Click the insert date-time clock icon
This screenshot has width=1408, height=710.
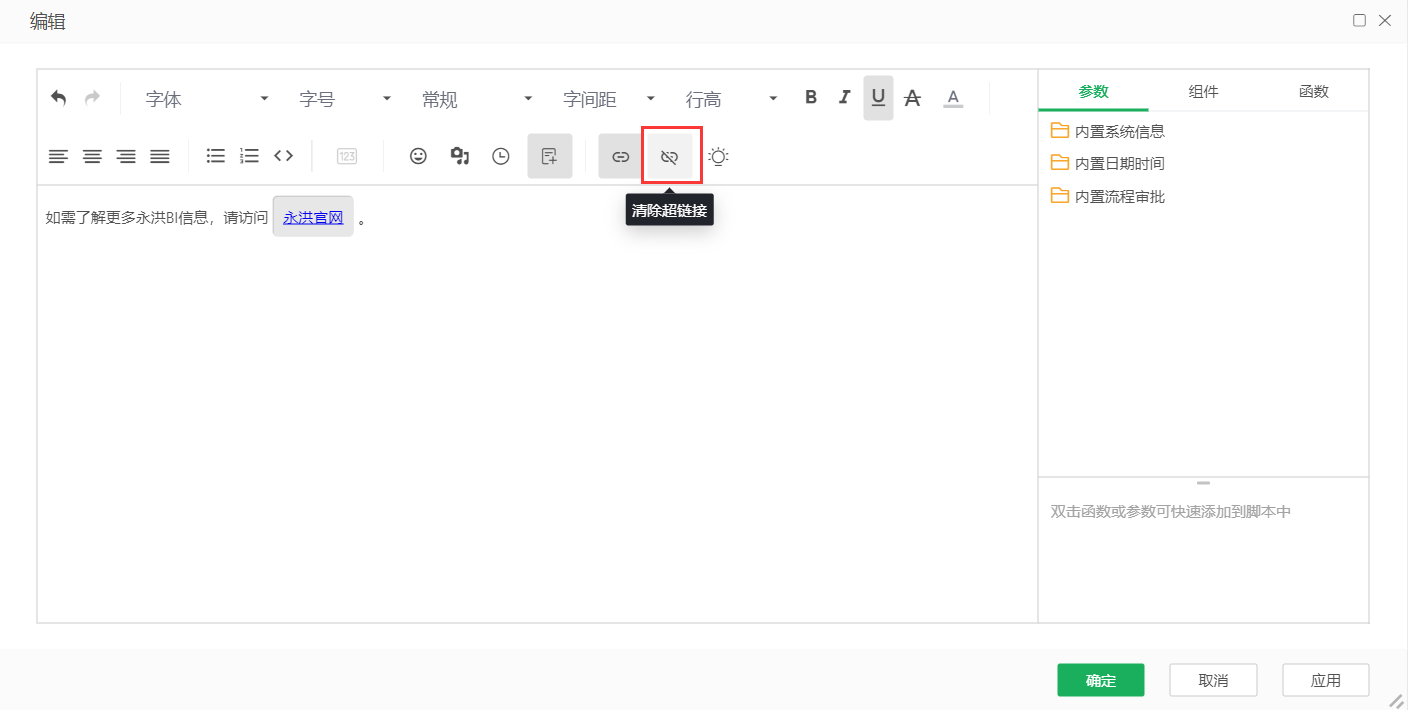(x=500, y=156)
